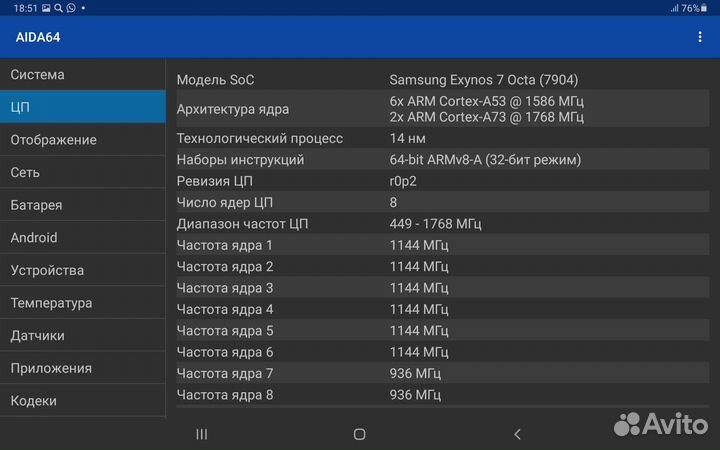Open the Android section
Viewport: 720px width, 450px height.
(83, 237)
